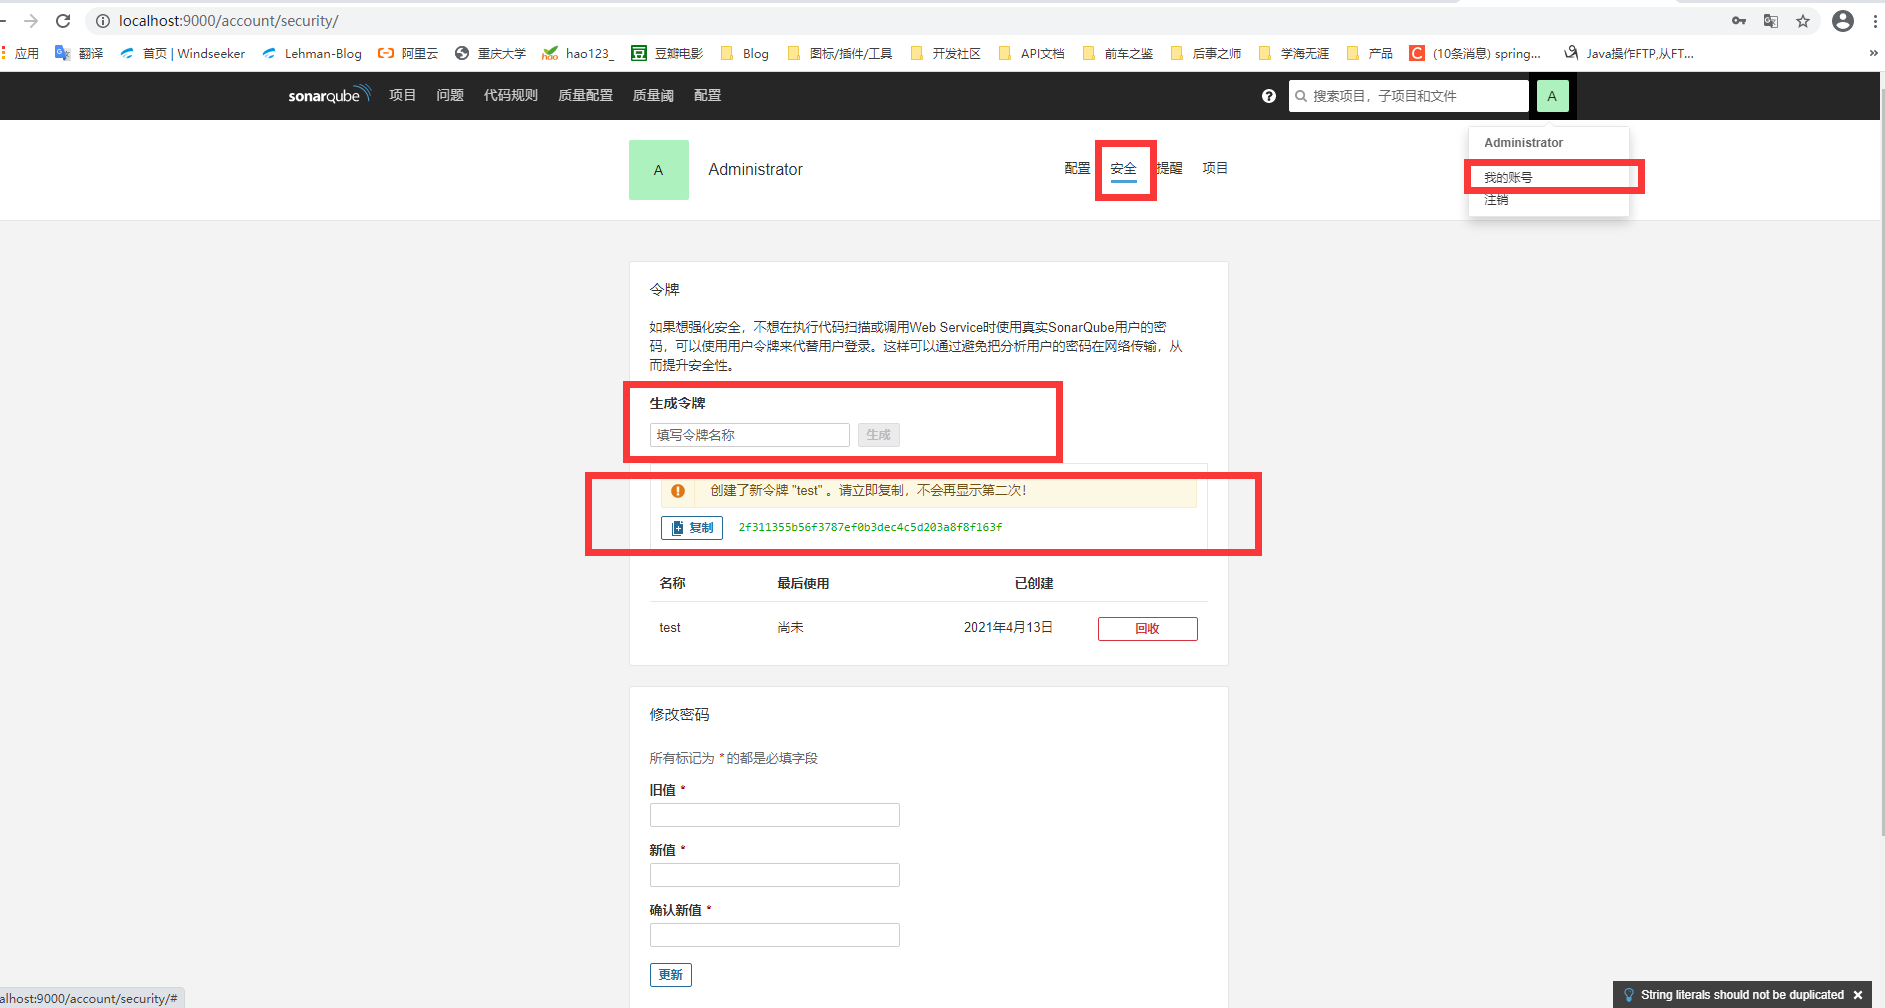Open 产品 bookmark folder
This screenshot has height=1008, width=1885.
[1370, 54]
